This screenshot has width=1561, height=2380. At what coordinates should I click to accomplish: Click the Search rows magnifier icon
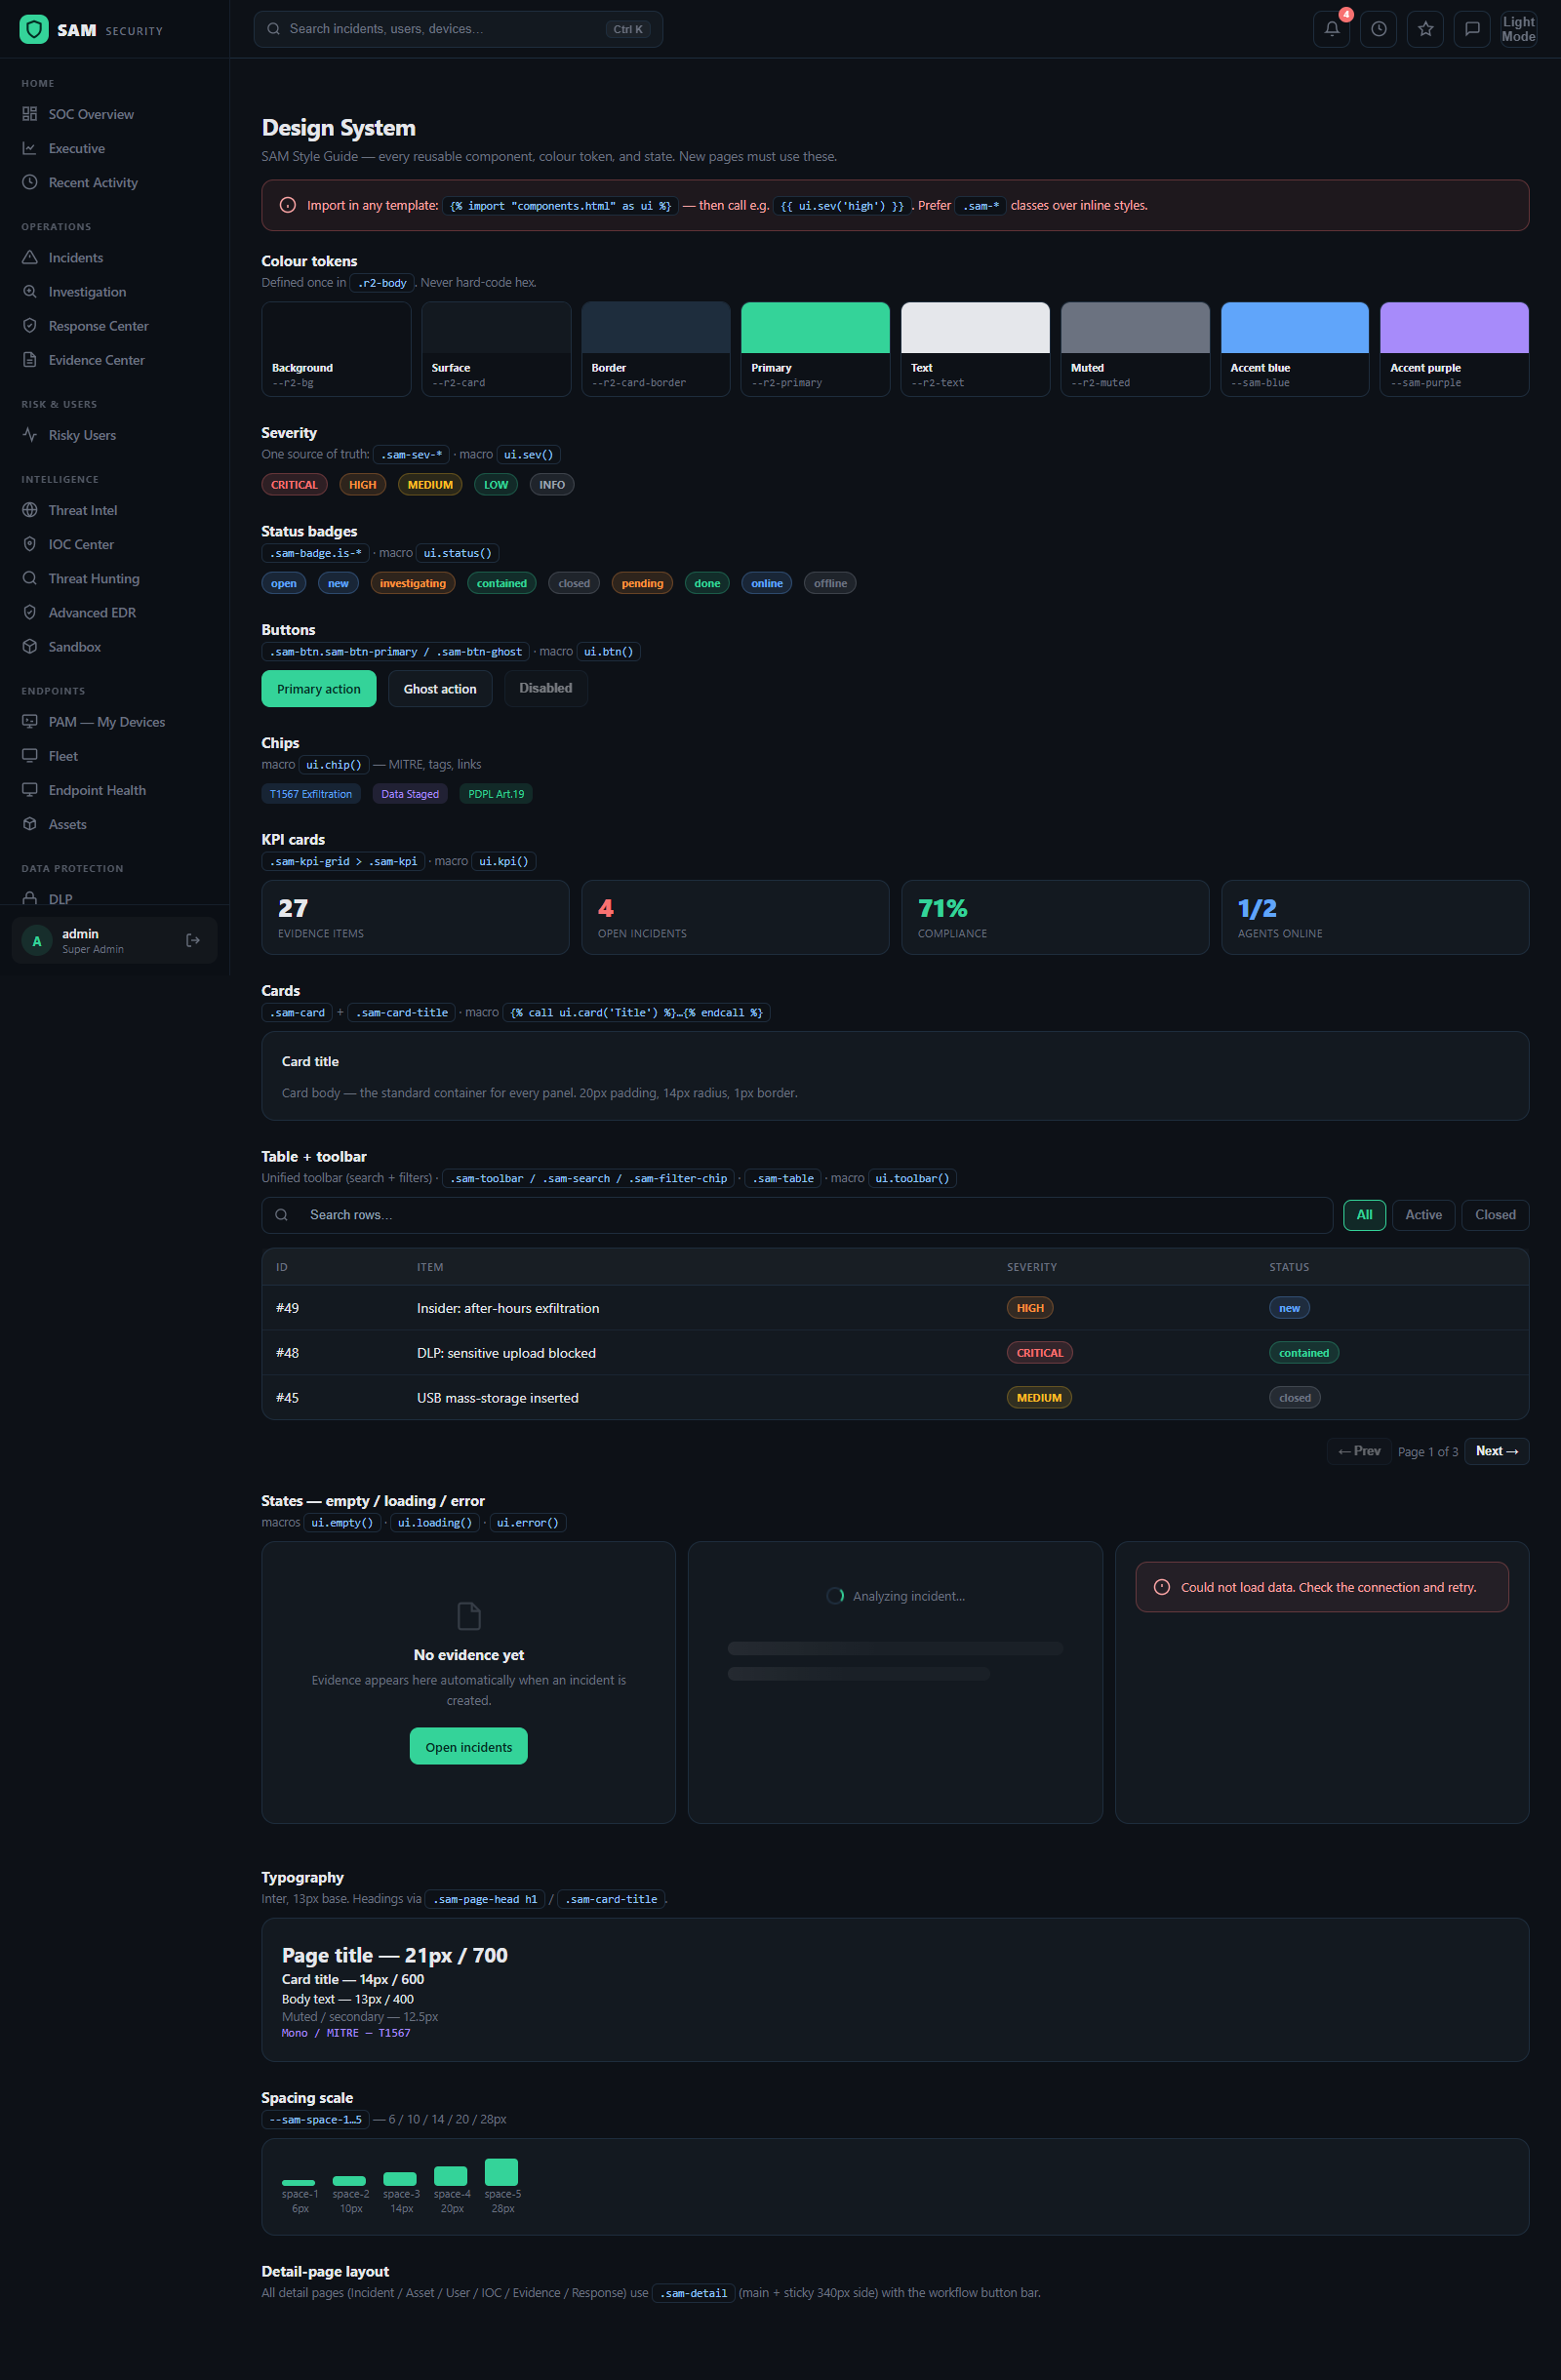click(x=282, y=1214)
